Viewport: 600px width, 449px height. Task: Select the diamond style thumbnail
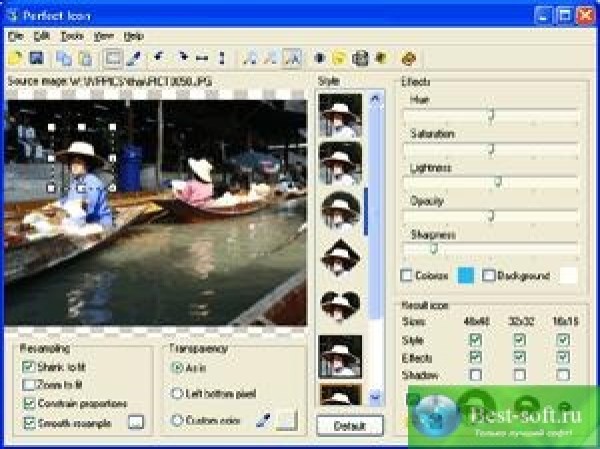click(340, 258)
